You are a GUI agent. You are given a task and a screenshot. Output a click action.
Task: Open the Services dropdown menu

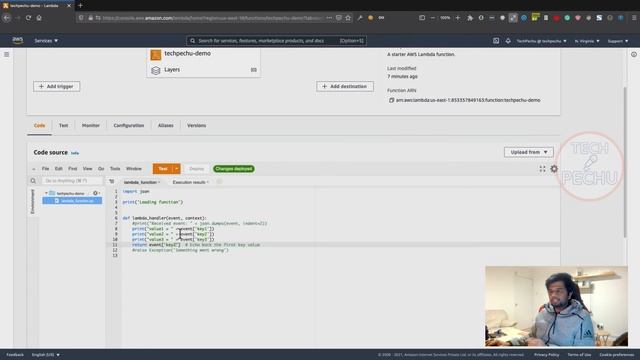click(x=46, y=41)
